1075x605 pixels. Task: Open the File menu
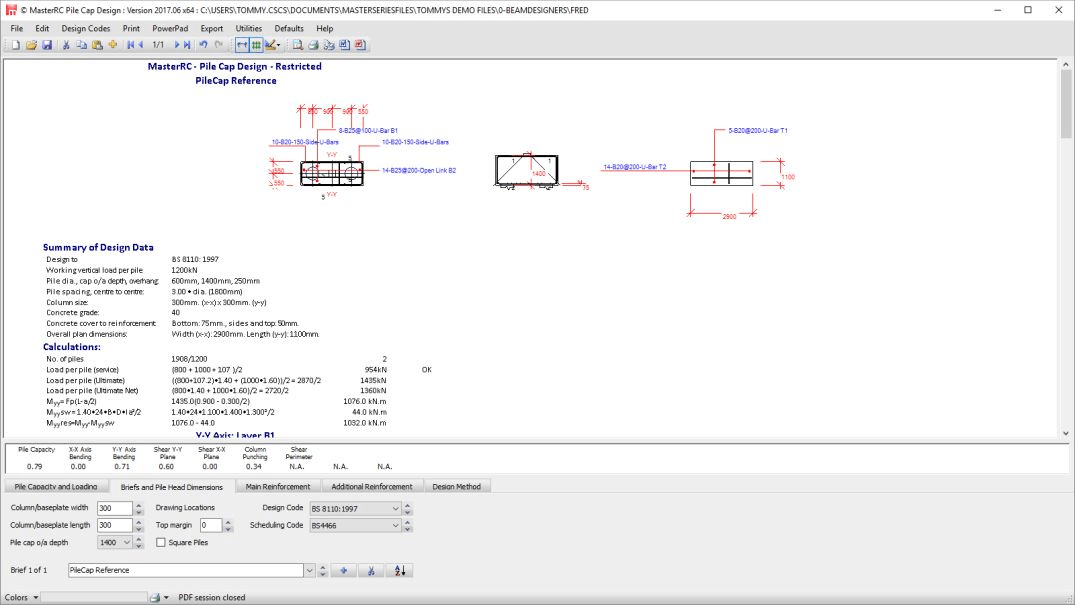point(16,29)
